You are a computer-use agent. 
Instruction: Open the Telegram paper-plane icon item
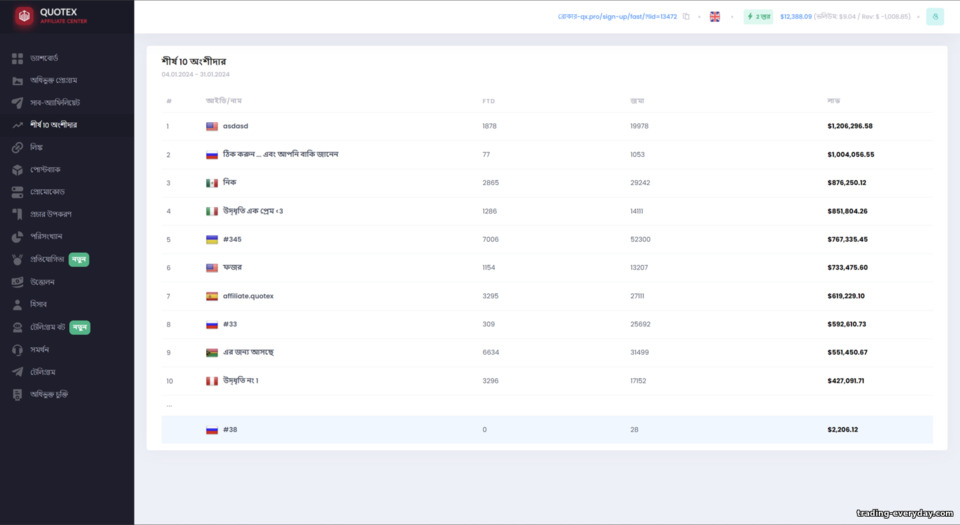(x=17, y=372)
